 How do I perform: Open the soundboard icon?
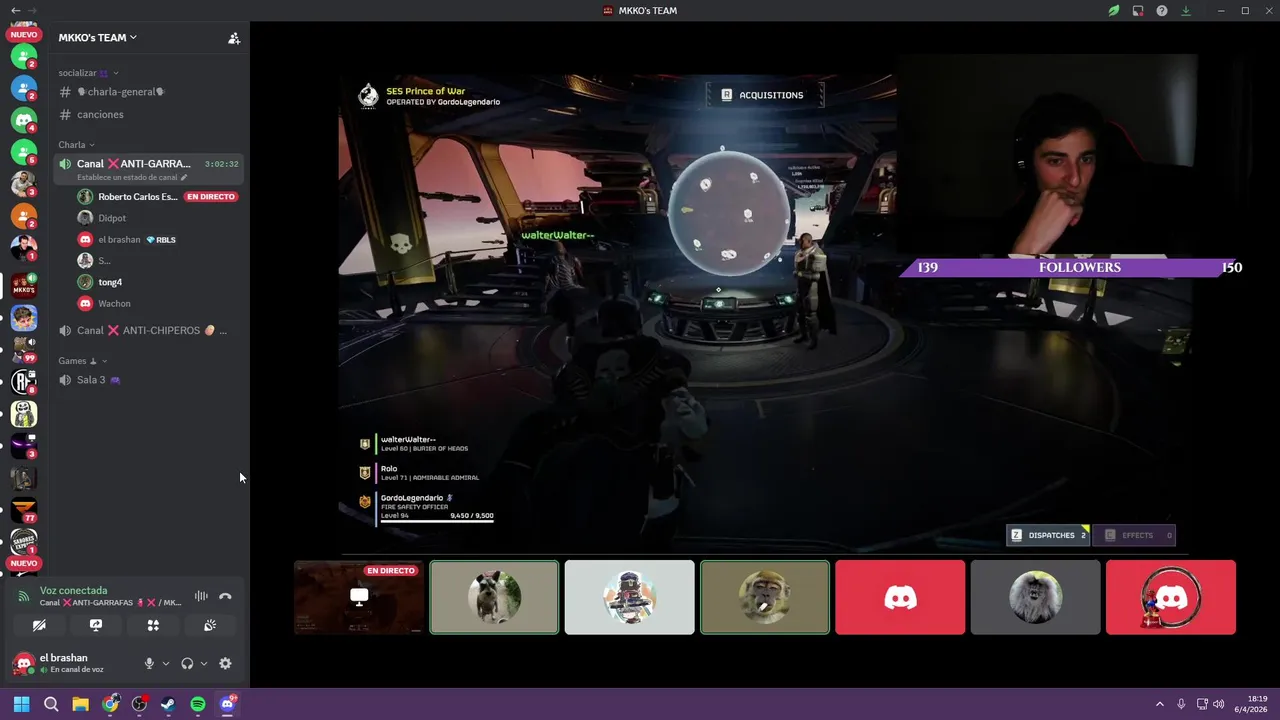click(x=210, y=625)
